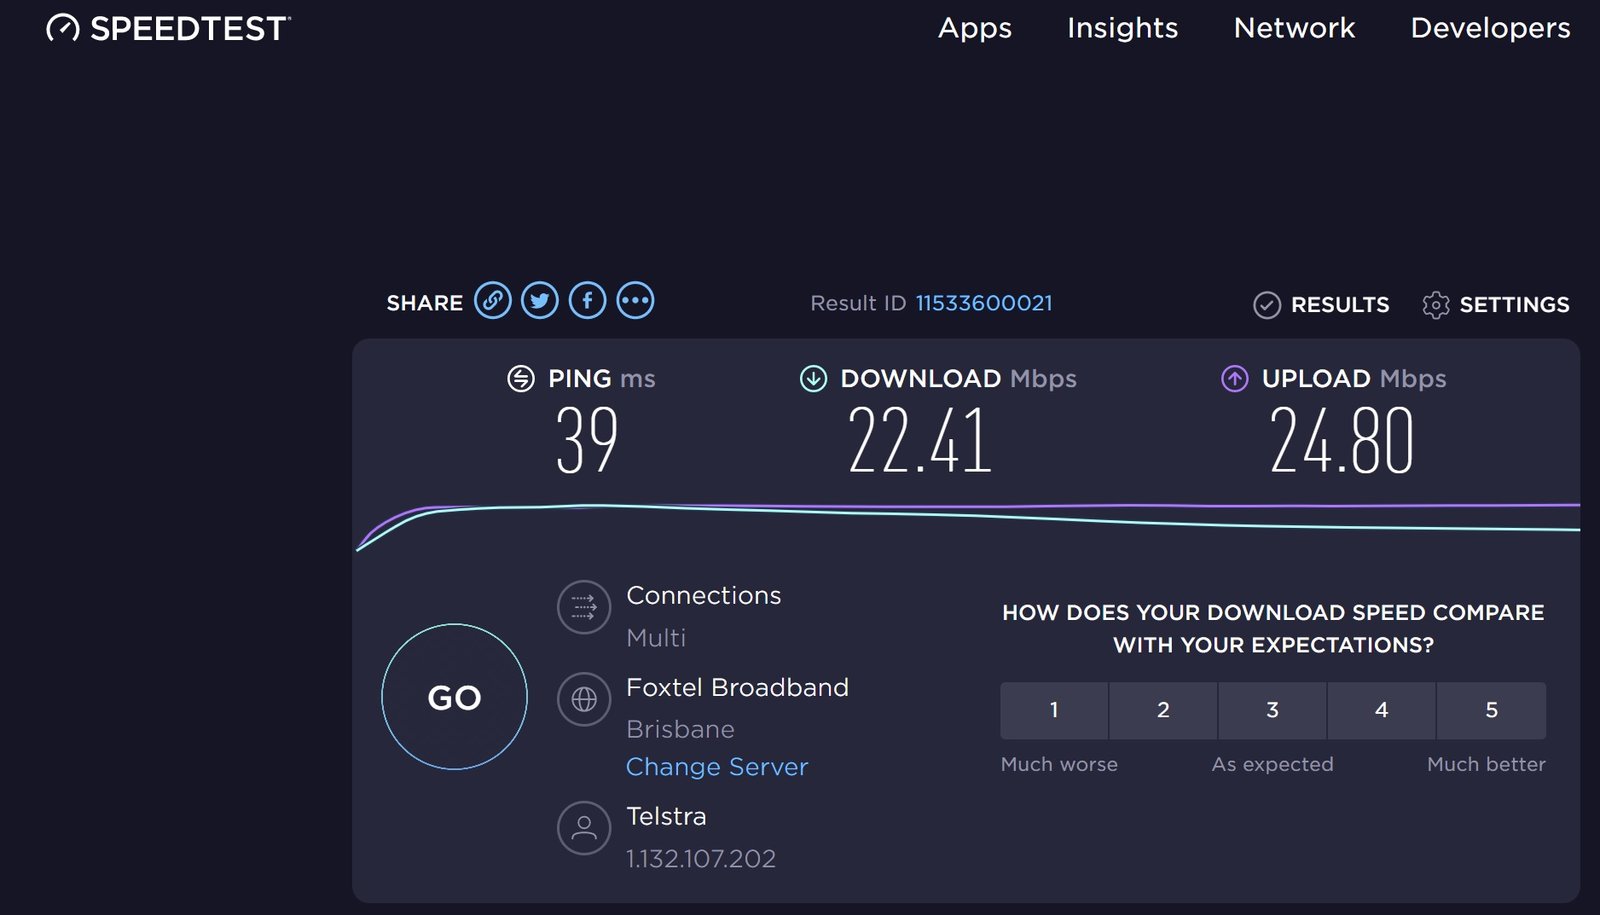Open the Apps menu
The image size is (1600, 915).
(974, 28)
